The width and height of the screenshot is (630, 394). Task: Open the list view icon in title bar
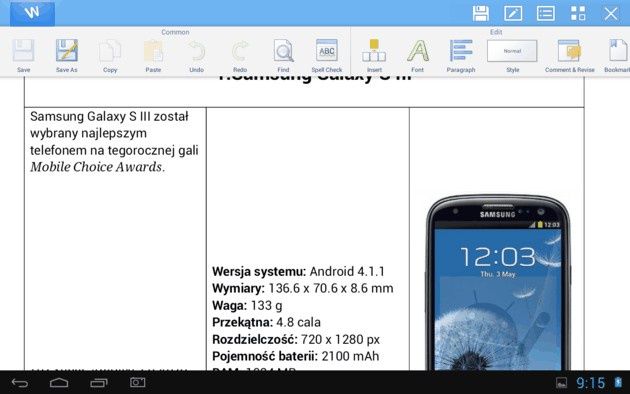pos(546,13)
